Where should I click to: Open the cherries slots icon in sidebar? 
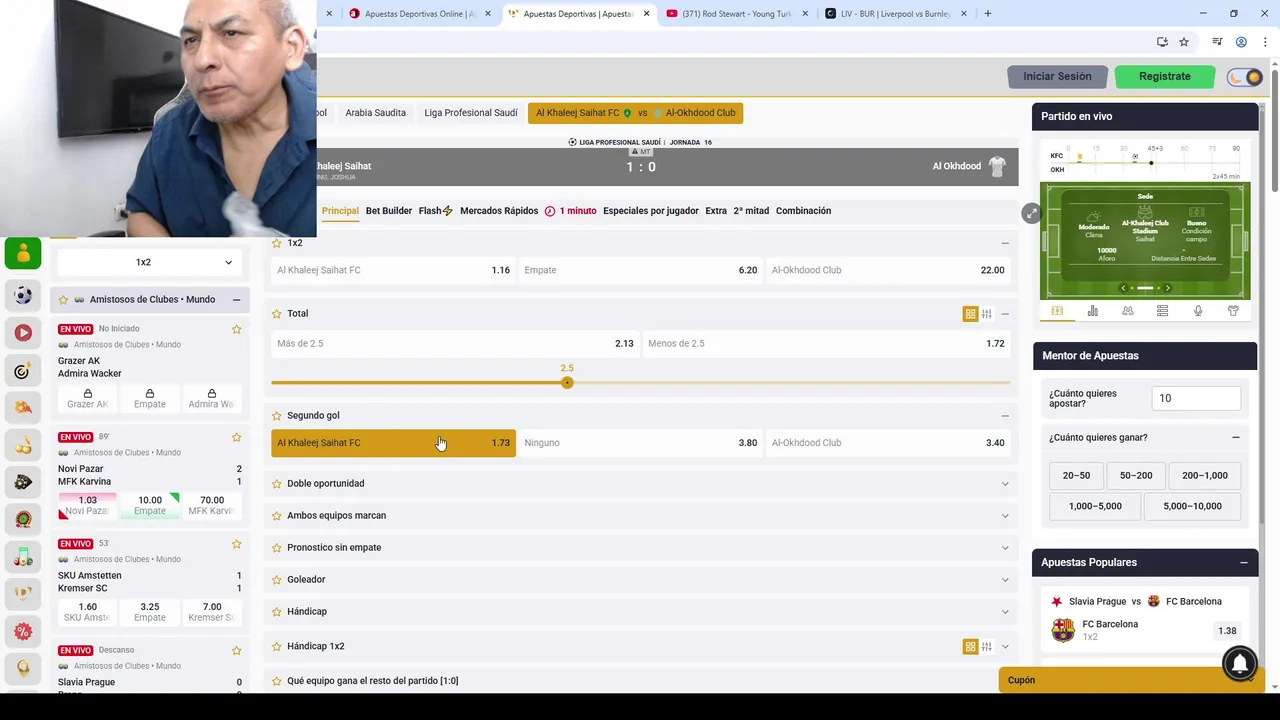(x=23, y=444)
